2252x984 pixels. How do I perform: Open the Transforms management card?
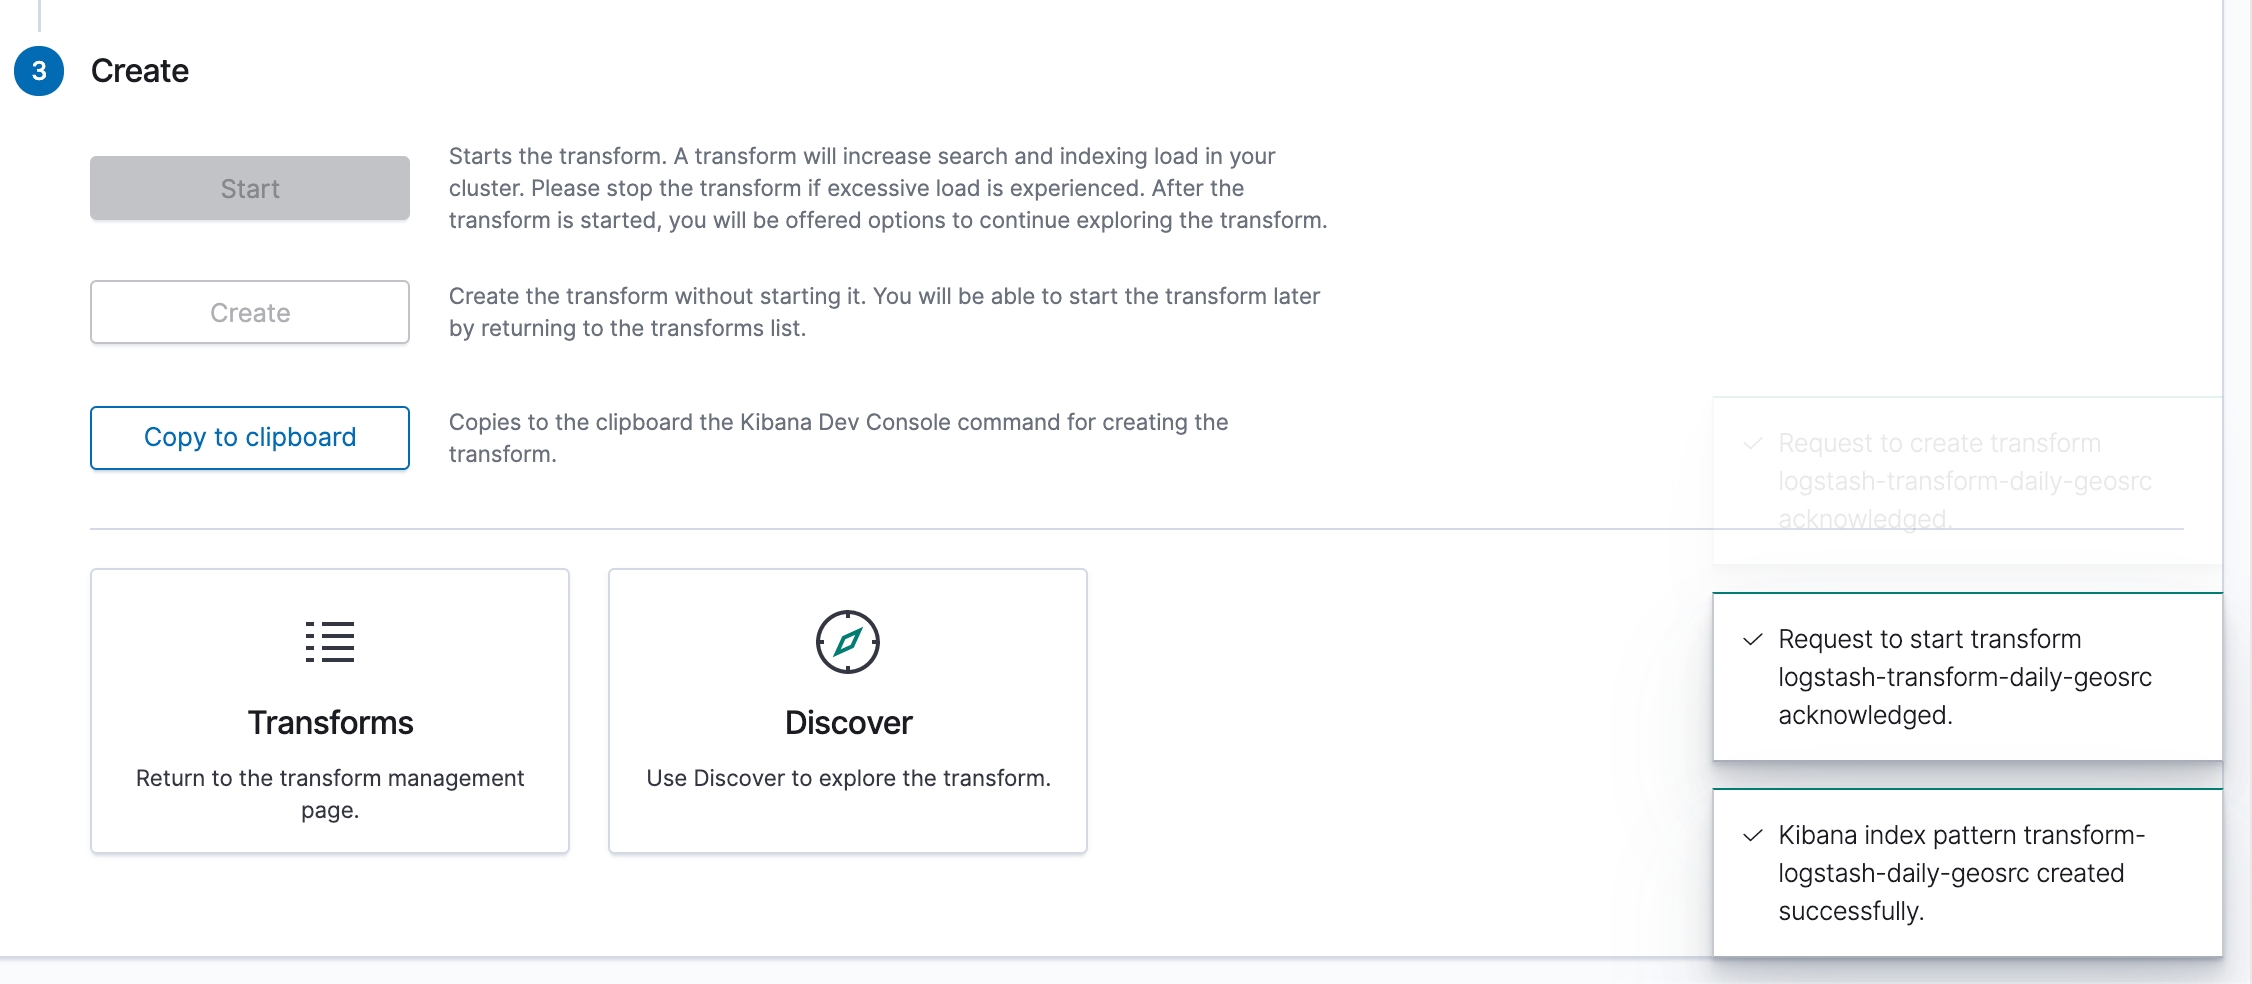click(x=330, y=711)
